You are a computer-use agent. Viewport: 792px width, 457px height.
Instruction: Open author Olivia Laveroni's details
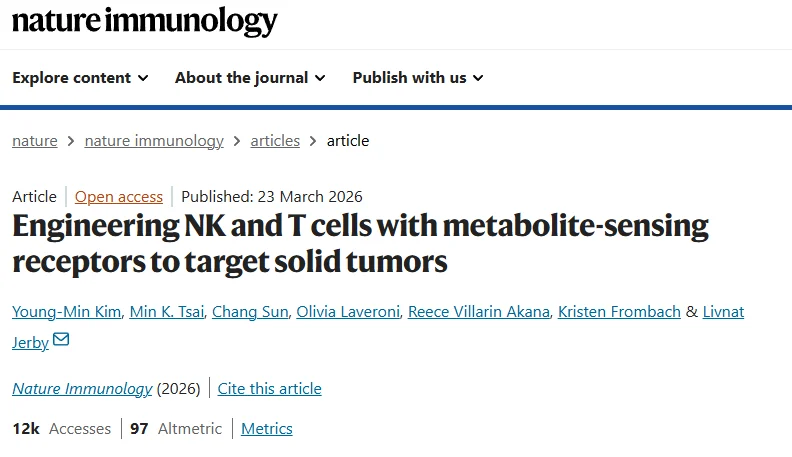[347, 312]
